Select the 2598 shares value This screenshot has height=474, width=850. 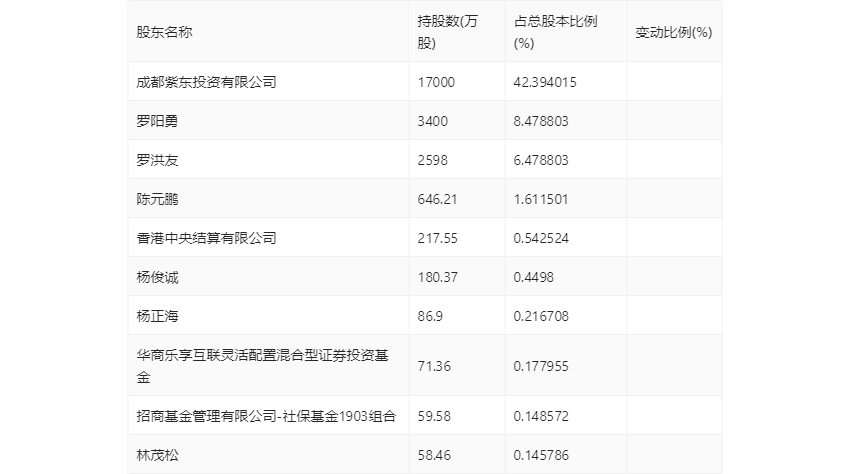pyautogui.click(x=433, y=160)
